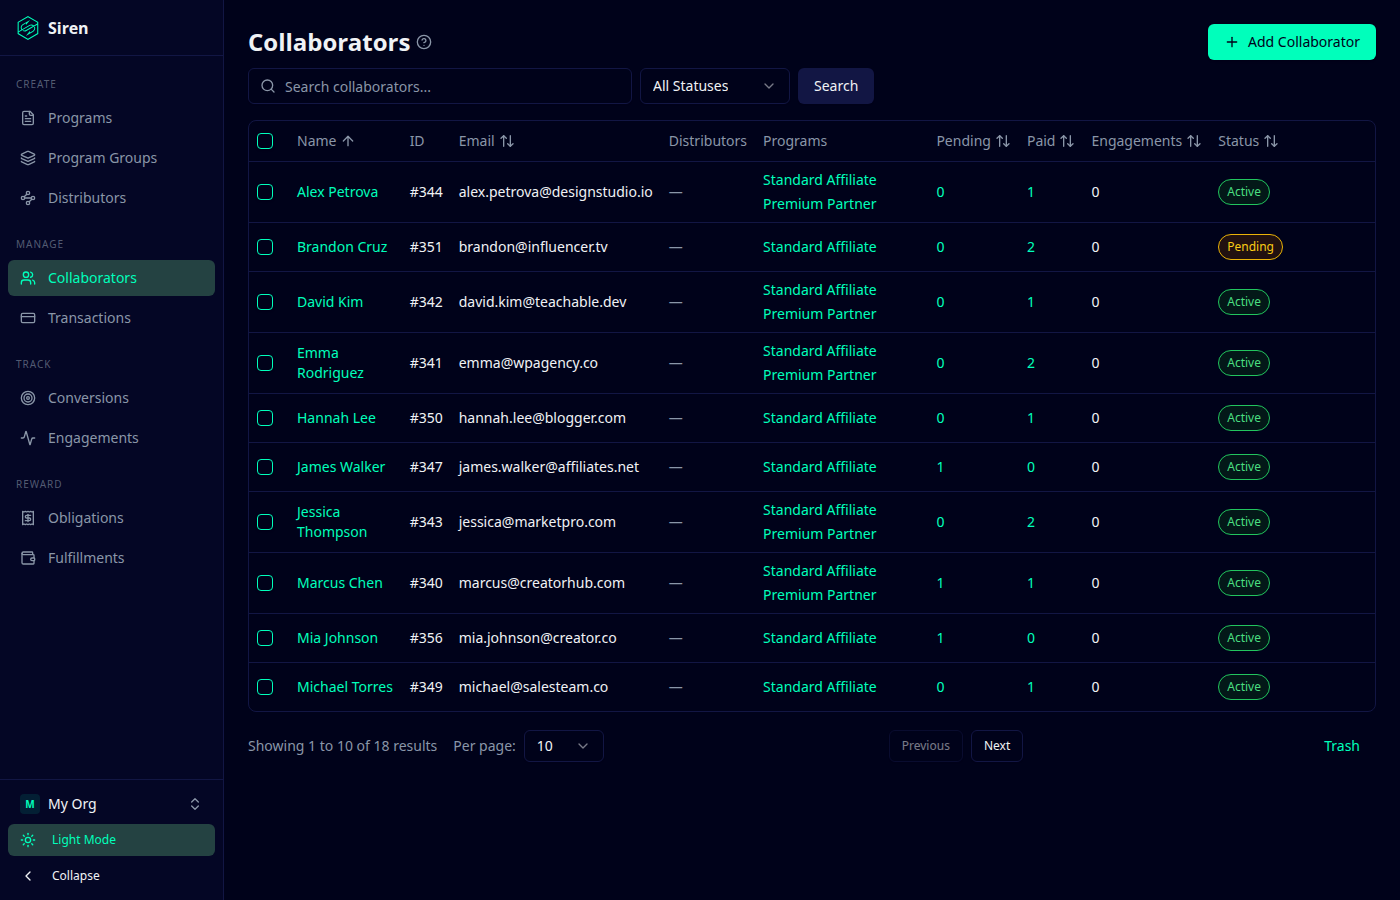Click the Fulfillments wallet icon

tap(28, 558)
